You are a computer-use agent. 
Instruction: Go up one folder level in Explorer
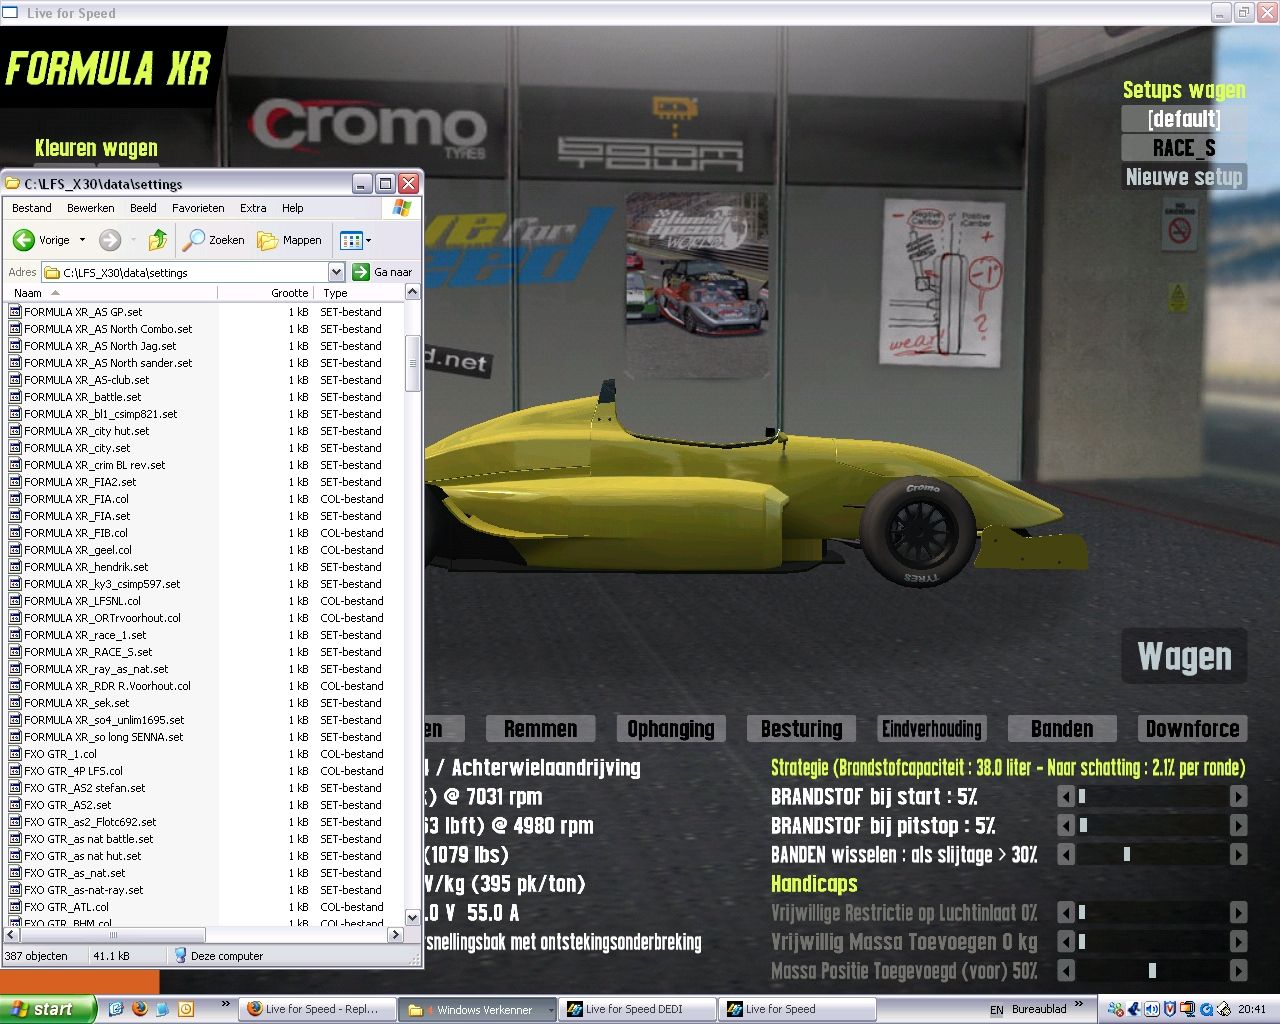(x=158, y=240)
